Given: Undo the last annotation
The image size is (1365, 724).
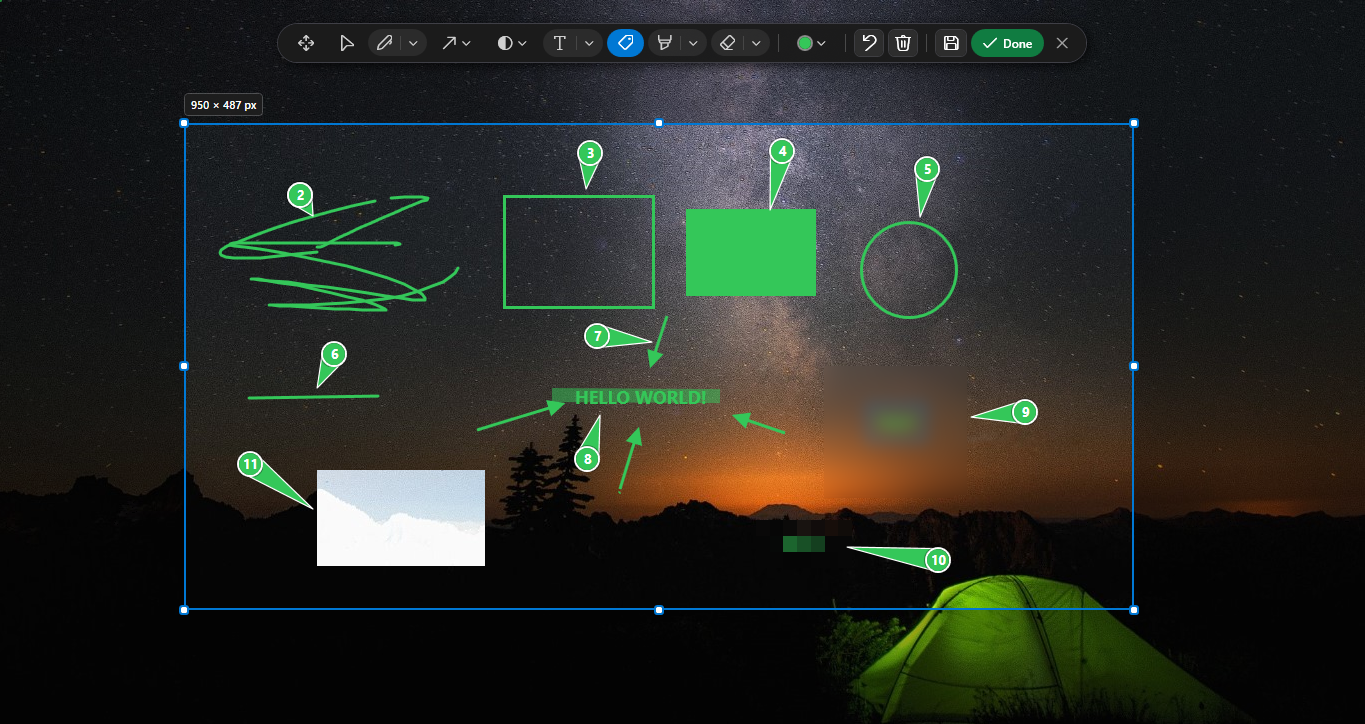Looking at the screenshot, I should coord(869,43).
